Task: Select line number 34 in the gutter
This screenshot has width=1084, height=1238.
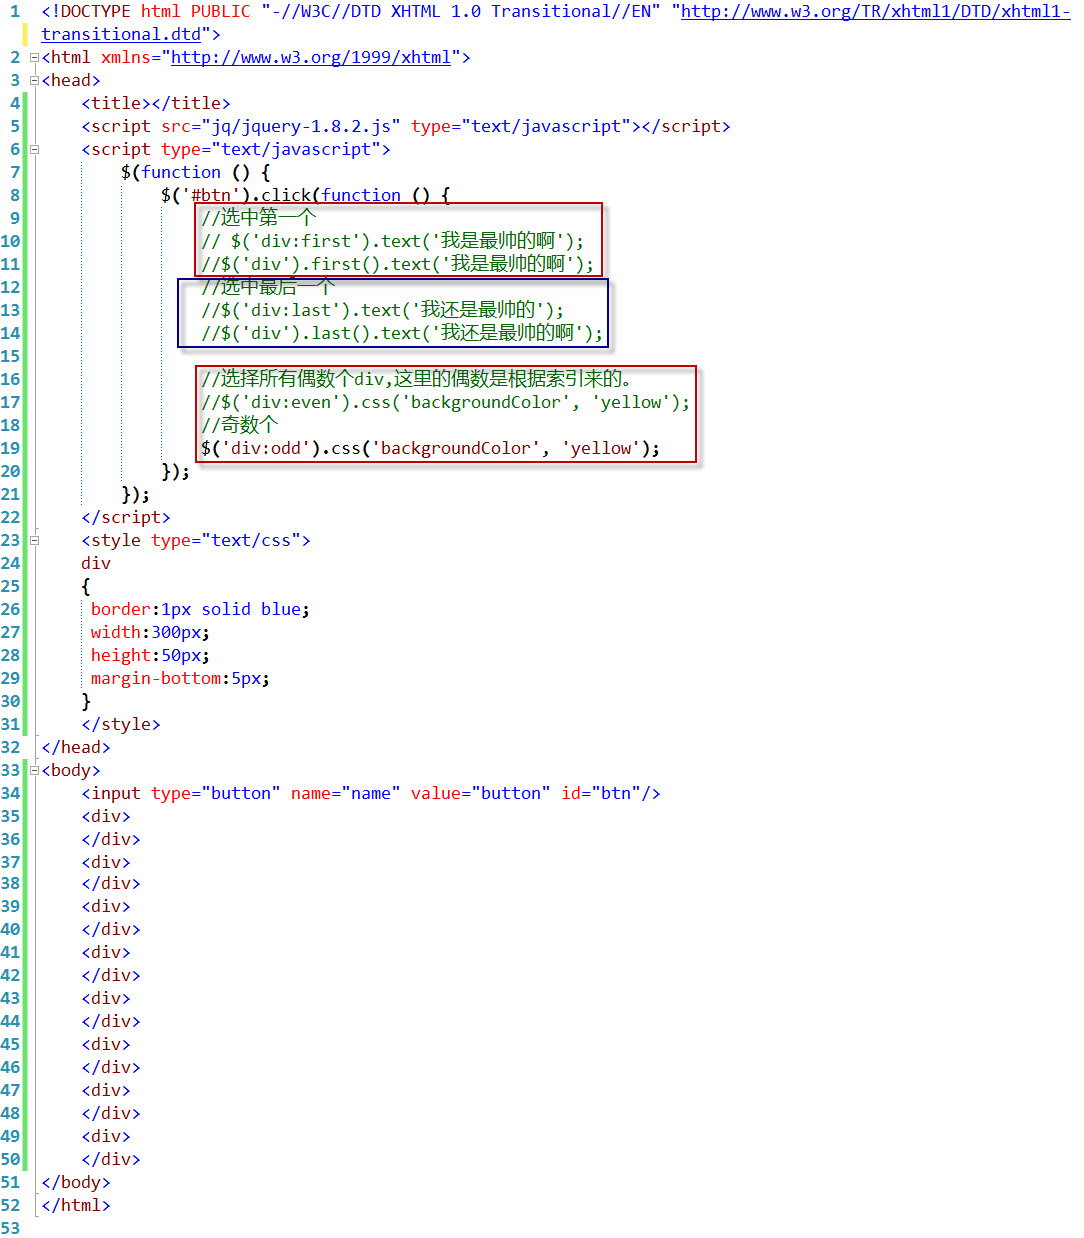Action: pos(11,793)
